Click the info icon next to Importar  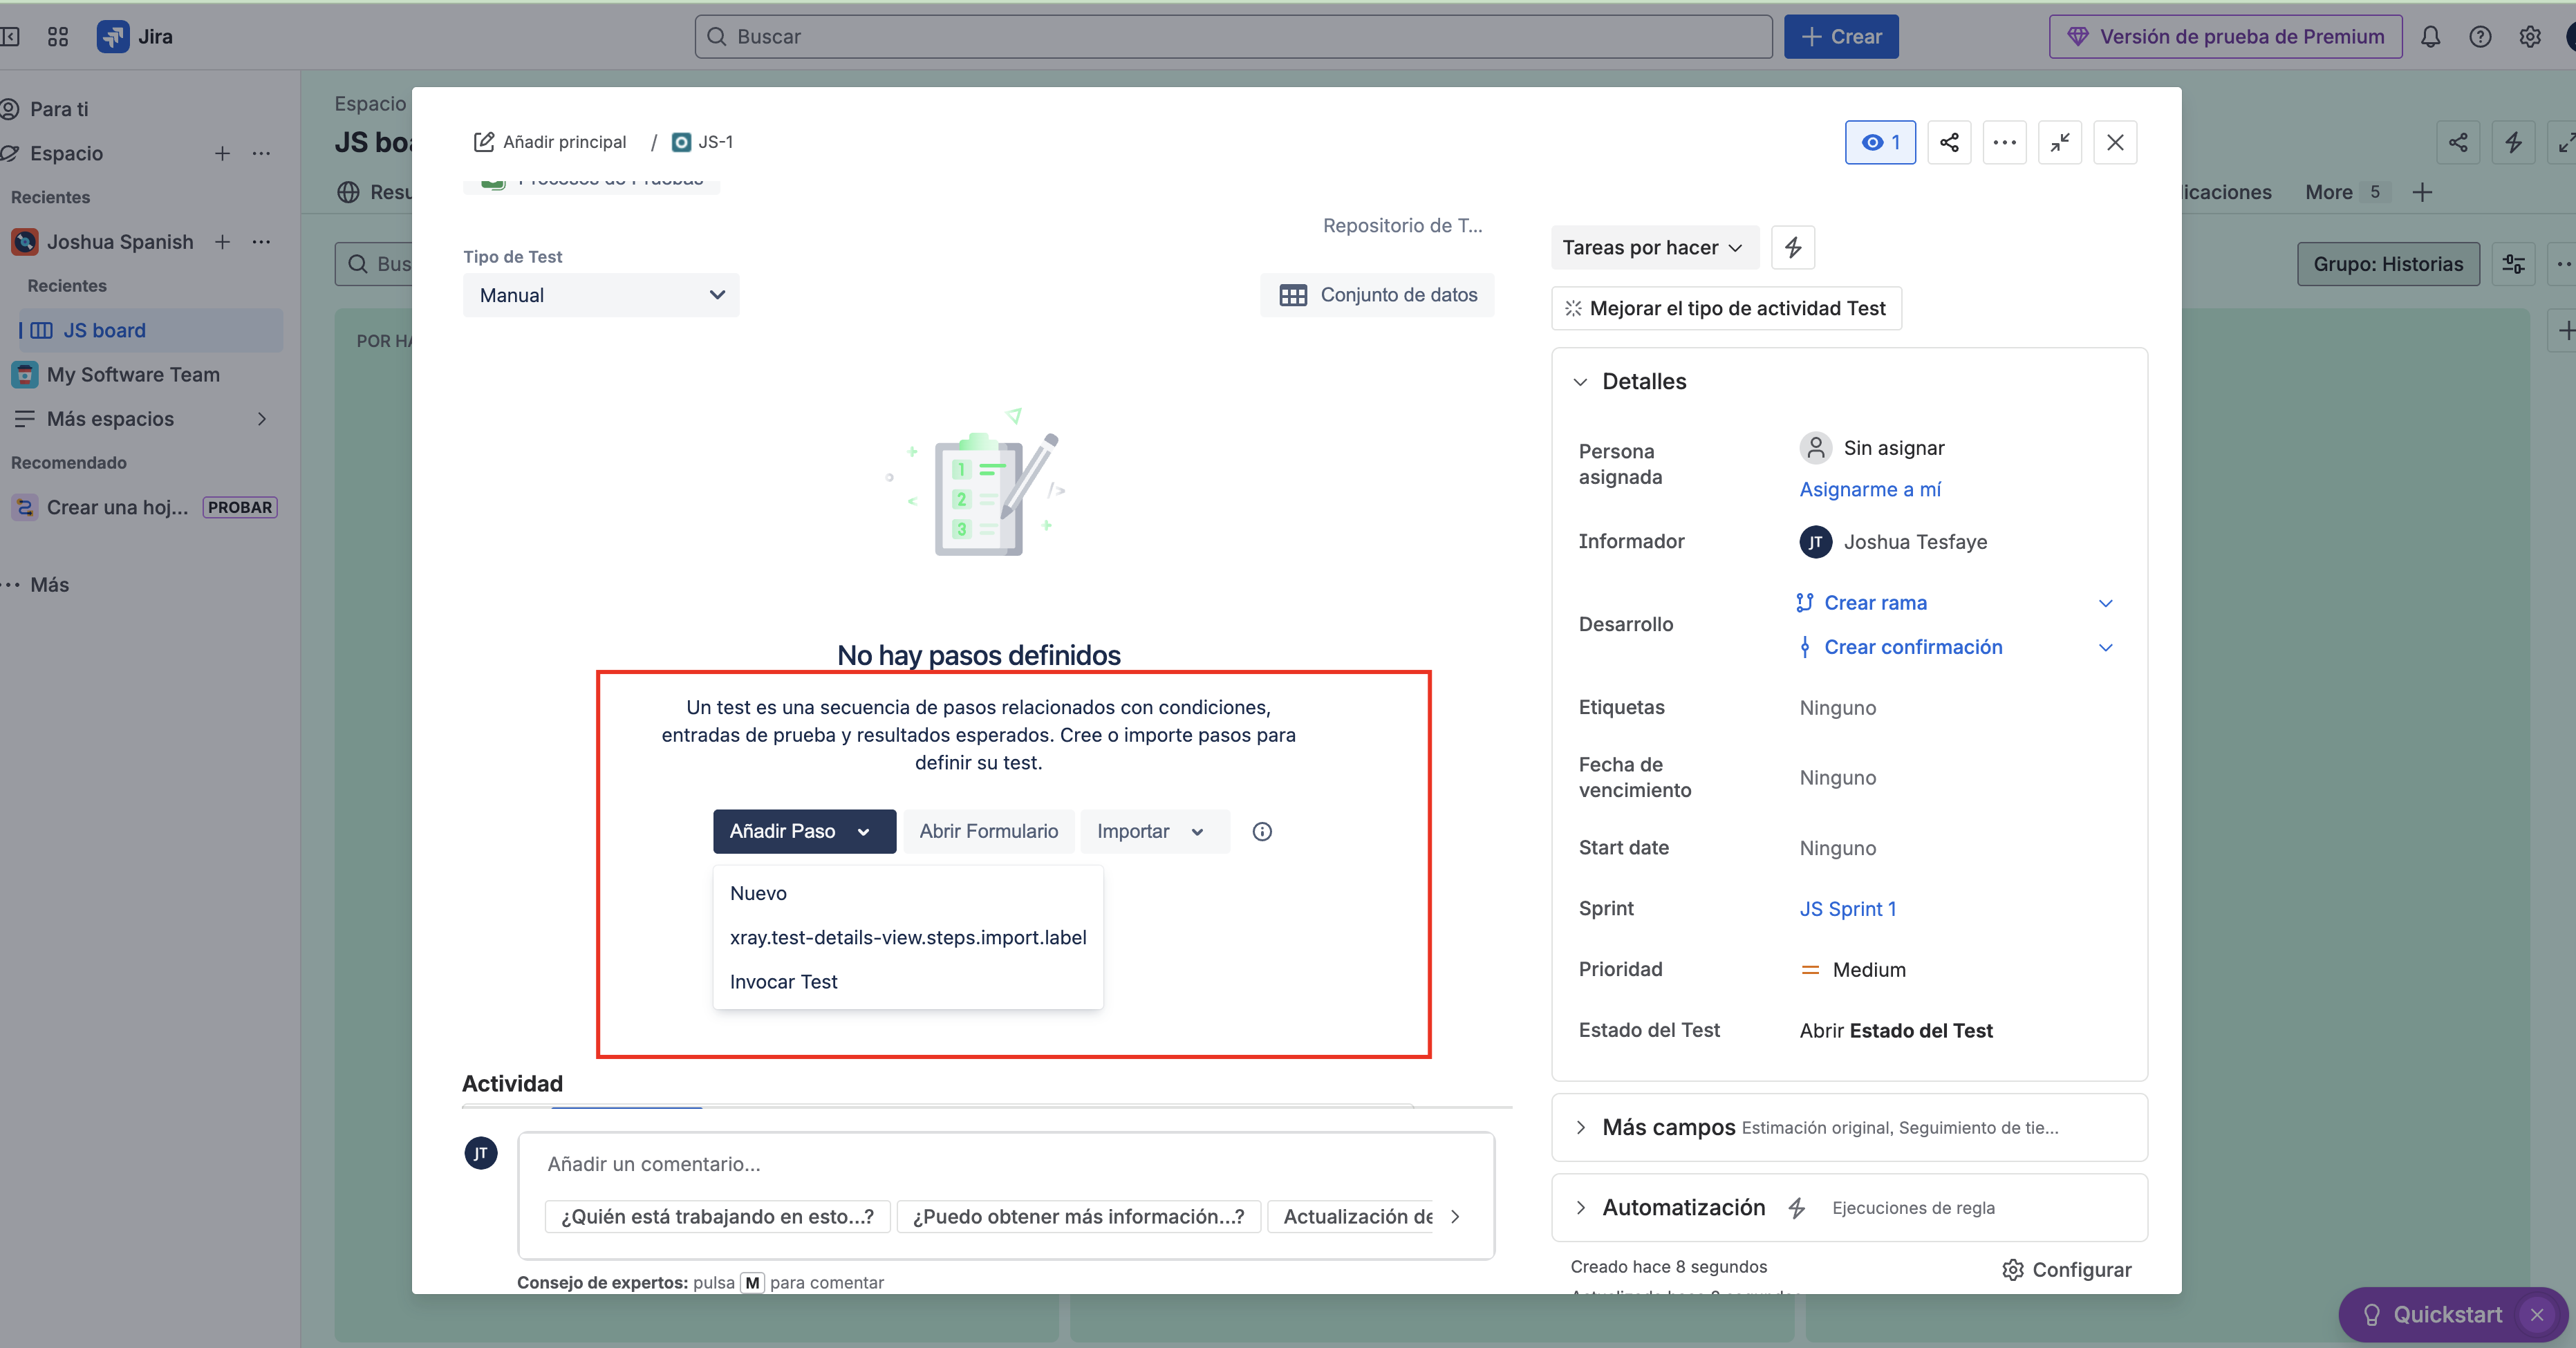point(1262,831)
